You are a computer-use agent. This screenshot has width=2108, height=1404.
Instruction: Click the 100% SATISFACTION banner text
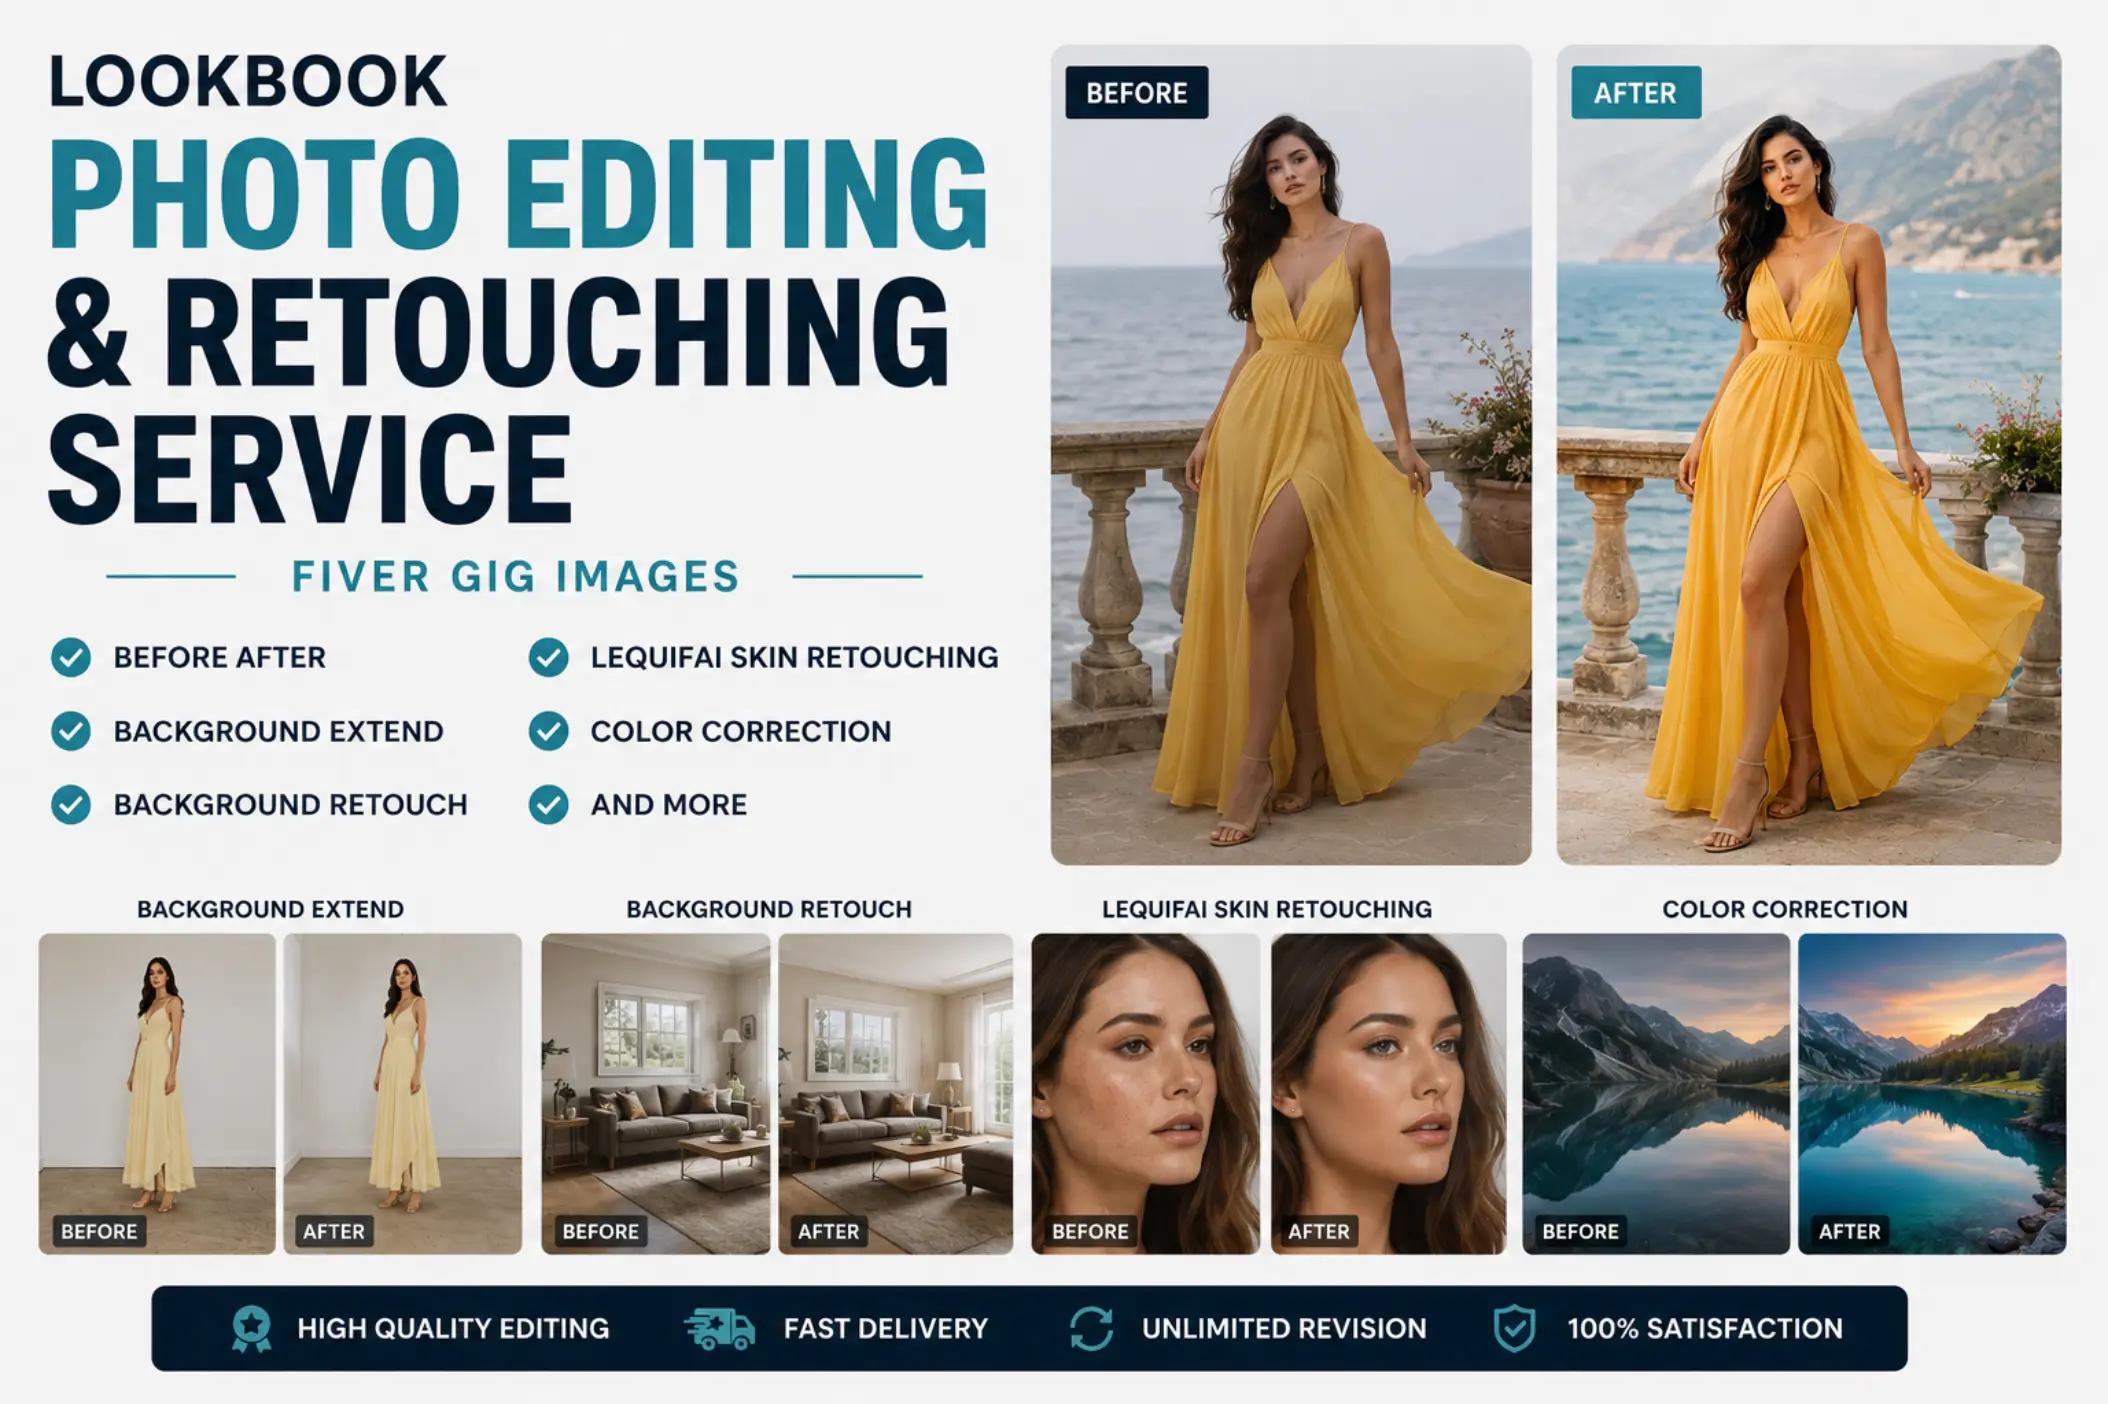click(1705, 1328)
